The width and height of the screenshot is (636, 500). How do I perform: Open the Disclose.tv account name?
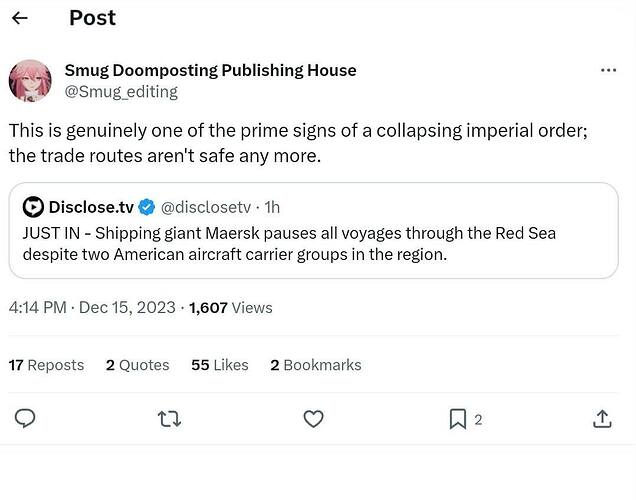tap(90, 207)
